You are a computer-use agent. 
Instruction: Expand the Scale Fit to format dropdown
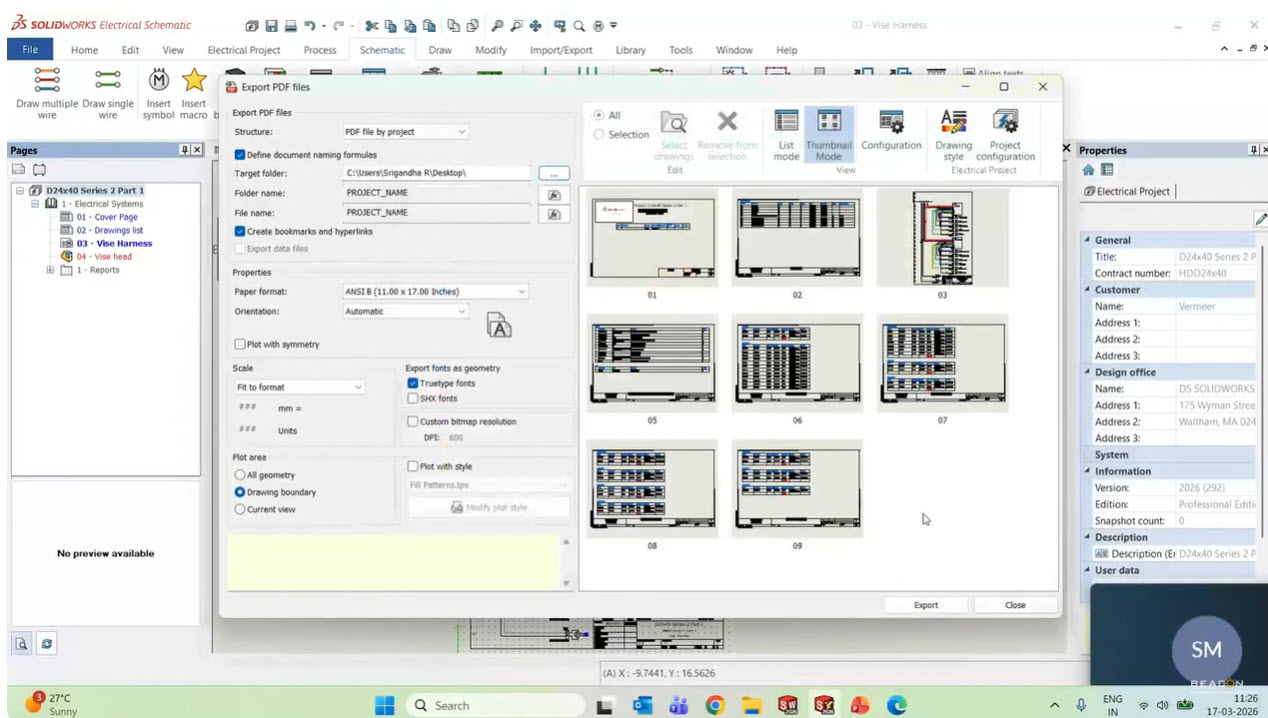tap(299, 387)
